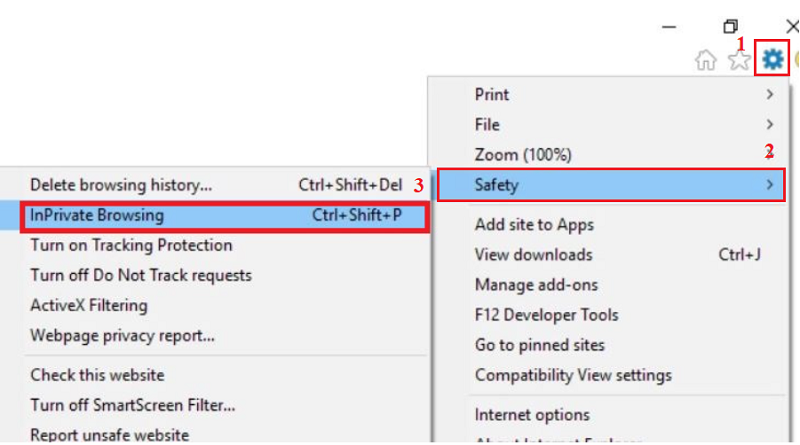
Task: Open View downloads
Action: tap(534, 255)
